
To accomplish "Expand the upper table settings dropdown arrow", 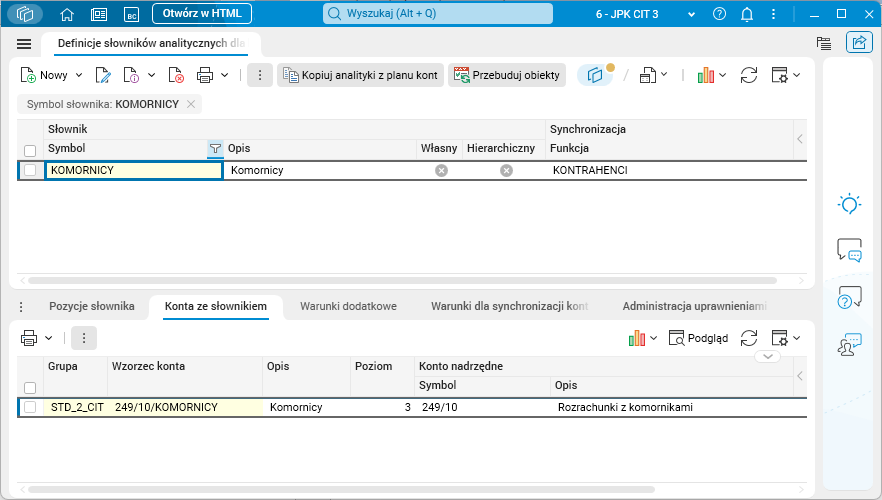I will click(796, 75).
